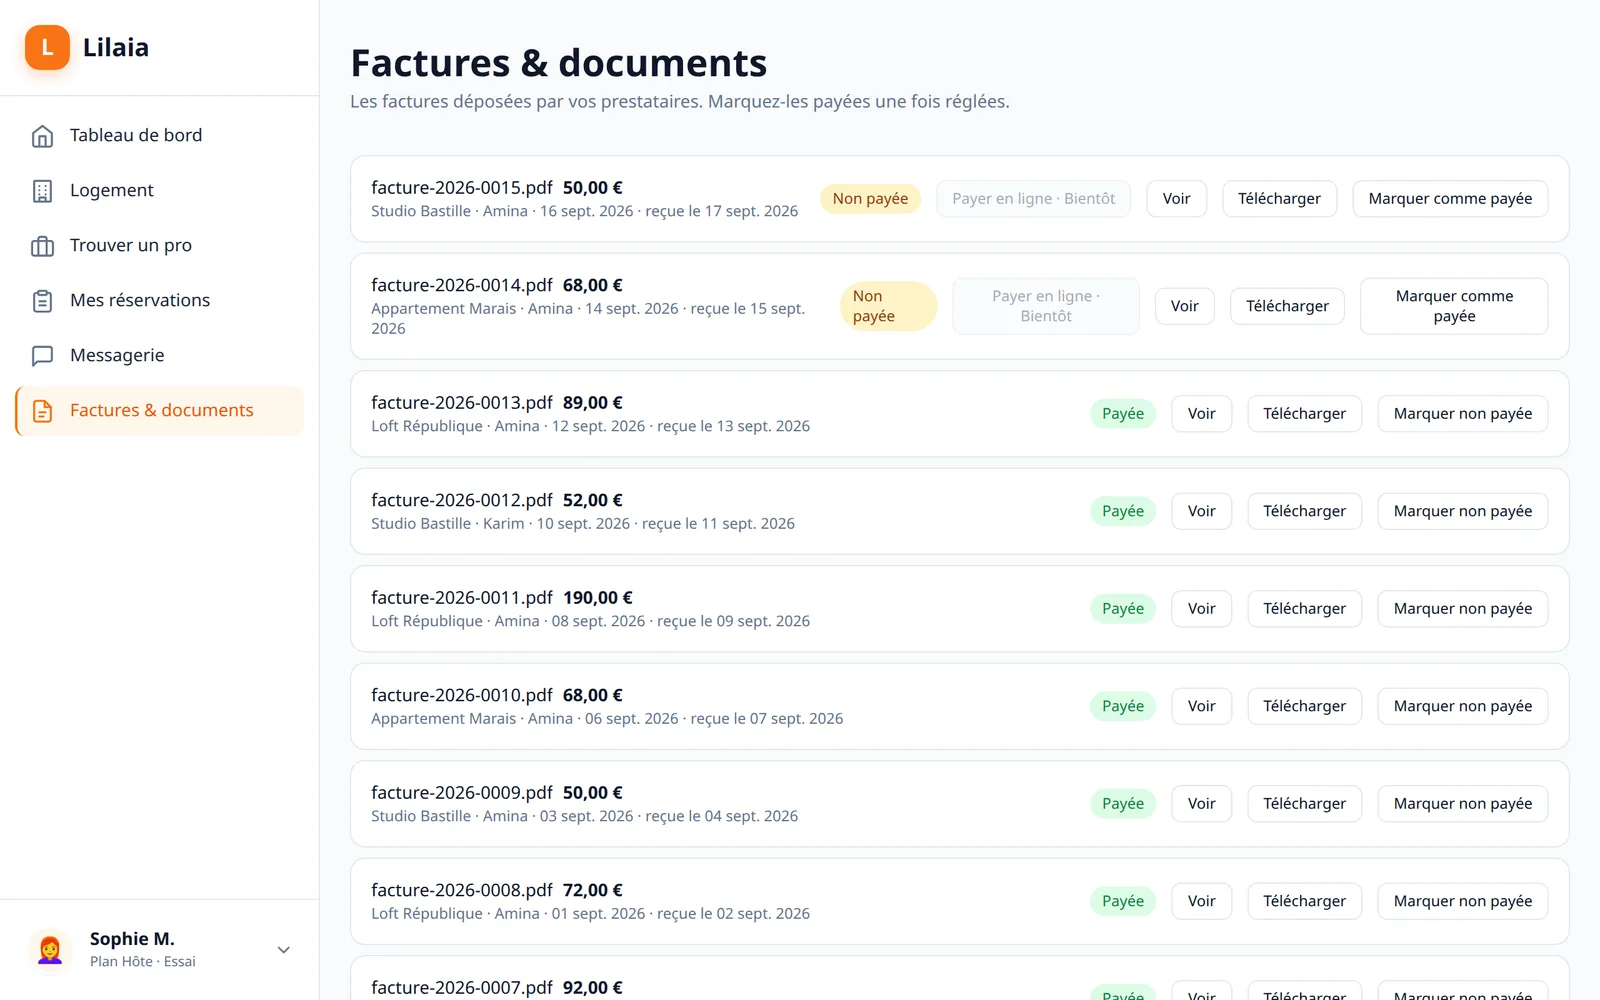View facture-2026-0008.pdf
1600x1000 pixels.
click(1201, 901)
